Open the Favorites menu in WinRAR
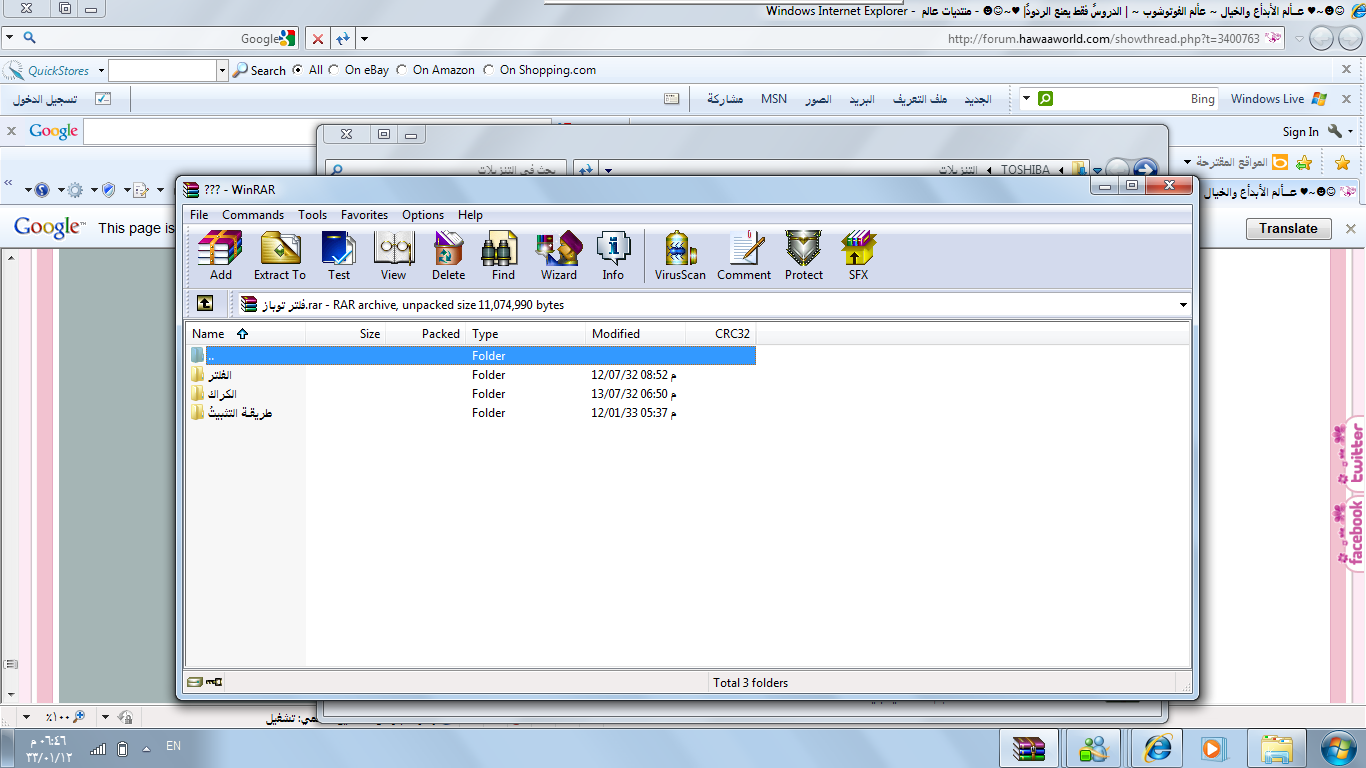The image size is (1366, 768). pos(364,215)
